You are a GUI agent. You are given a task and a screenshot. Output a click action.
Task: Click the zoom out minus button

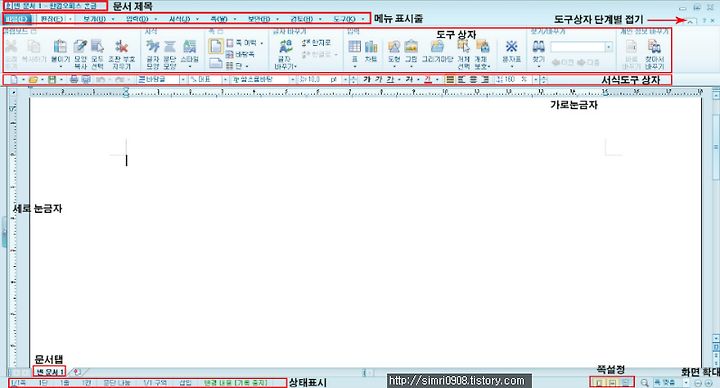(698, 382)
